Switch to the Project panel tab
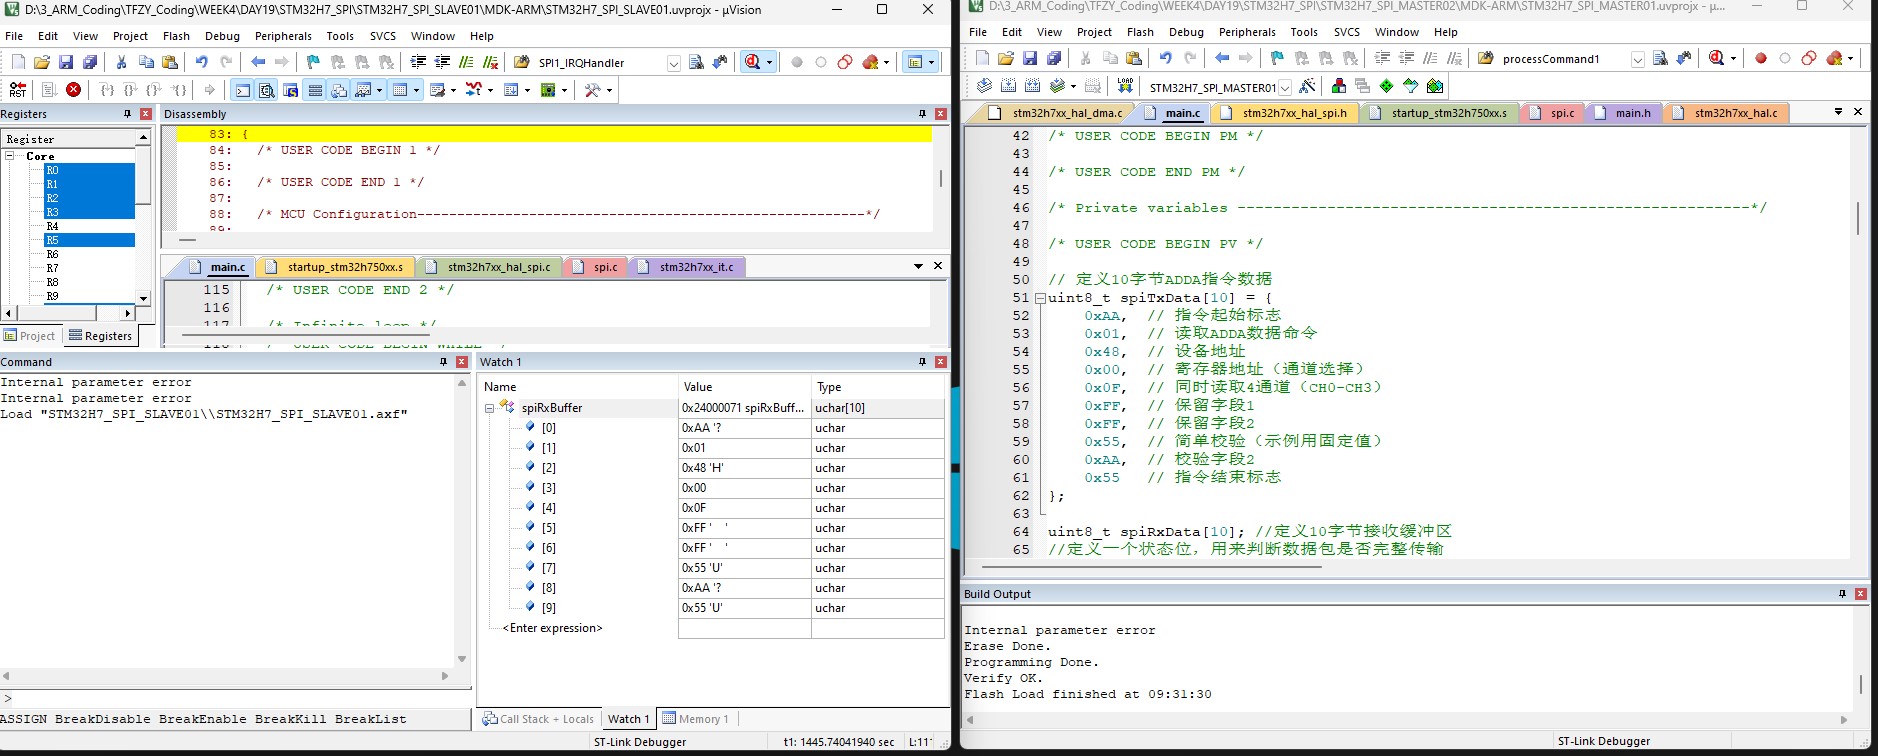Screen dimensions: 1878x756 click(x=30, y=336)
